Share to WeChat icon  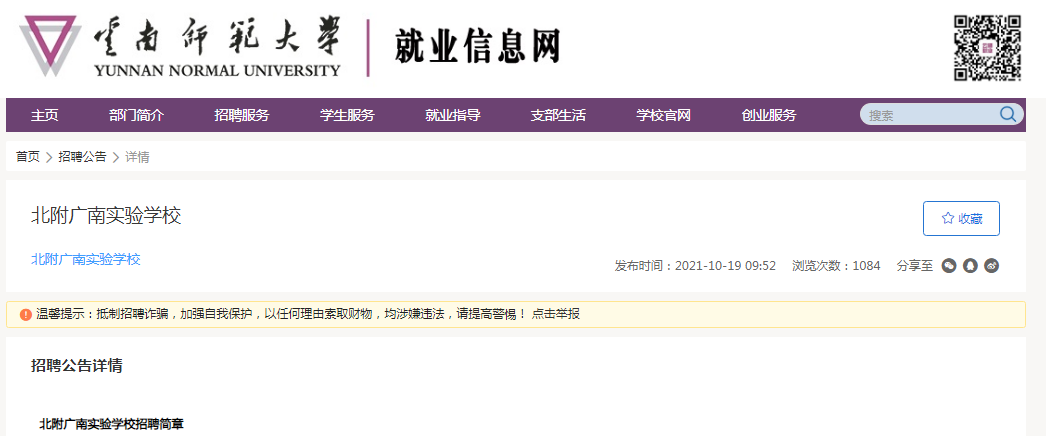click(949, 266)
